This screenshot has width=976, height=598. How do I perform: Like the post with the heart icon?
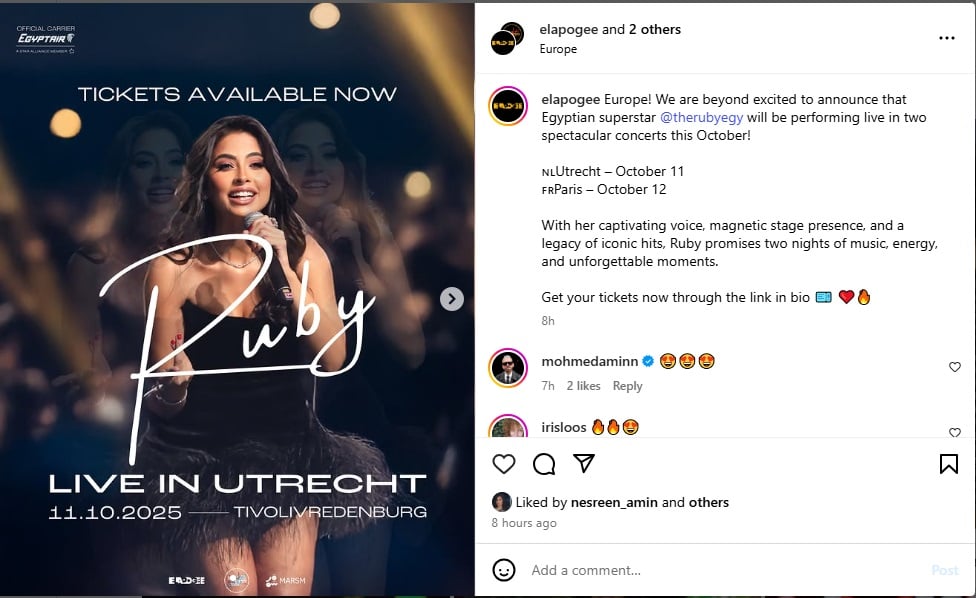click(x=504, y=464)
